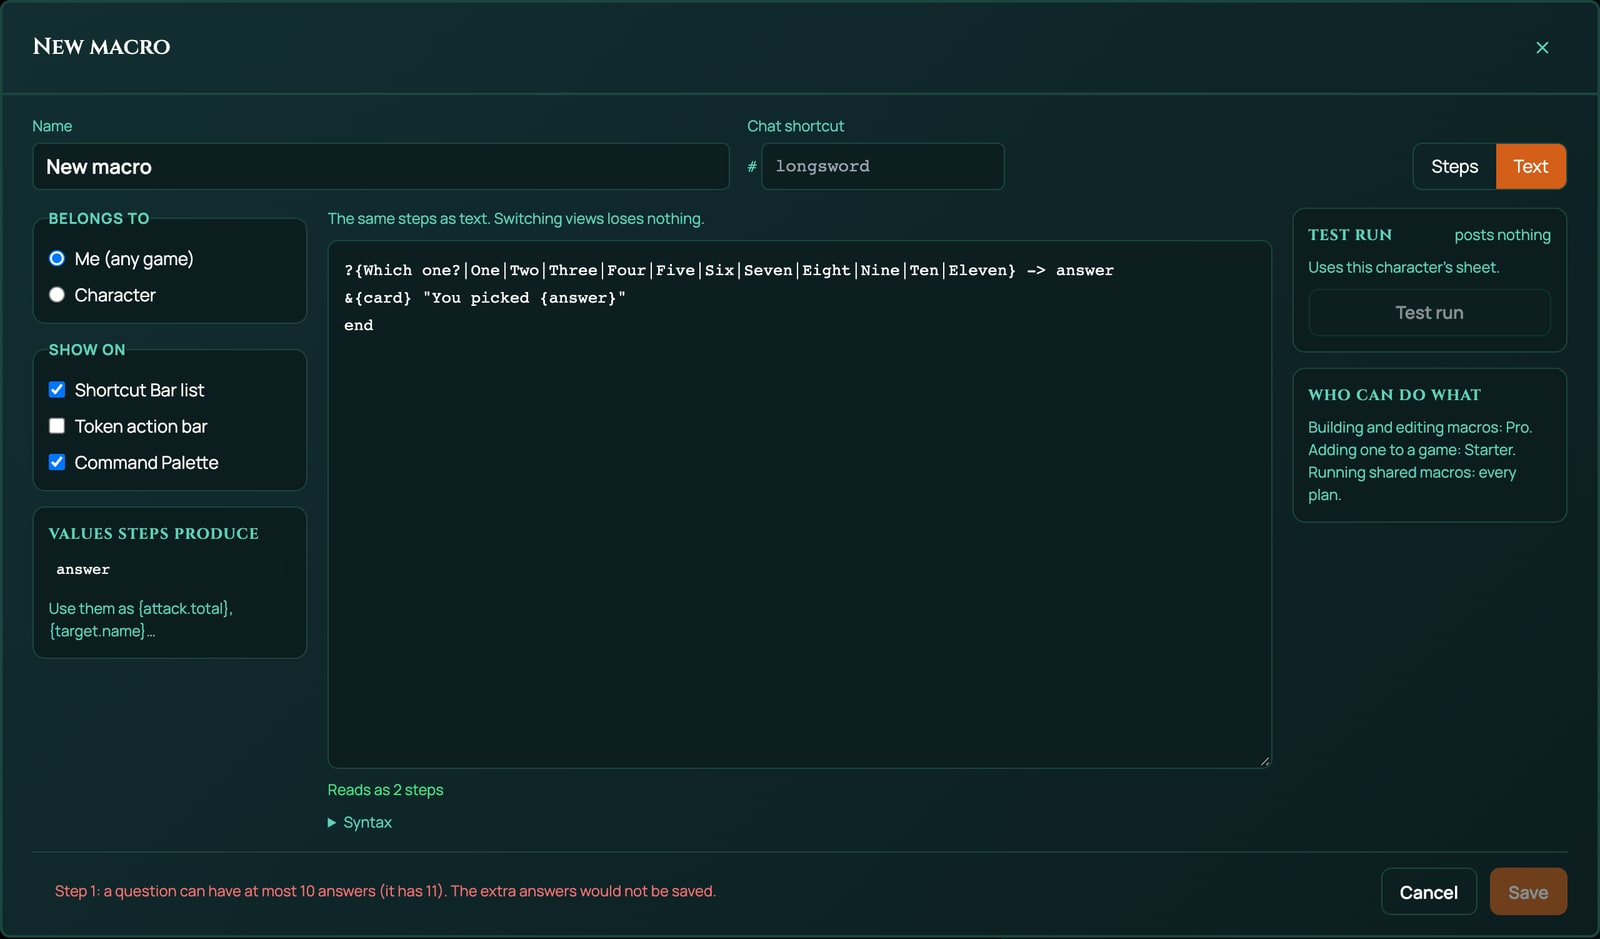This screenshot has height=939, width=1600.
Task: Click the 'The same steps as text' hint
Action: tap(515, 218)
